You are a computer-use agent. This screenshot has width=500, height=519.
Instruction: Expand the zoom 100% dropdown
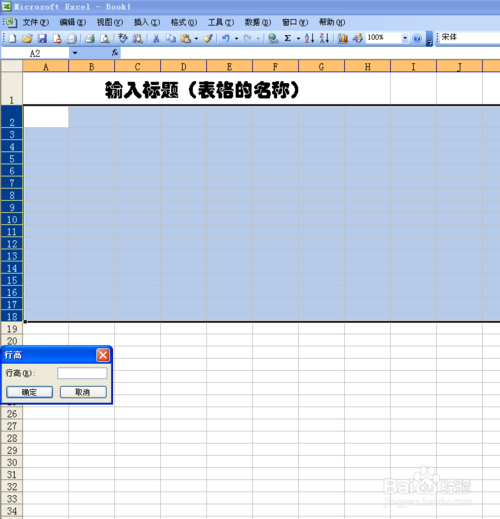click(405, 38)
